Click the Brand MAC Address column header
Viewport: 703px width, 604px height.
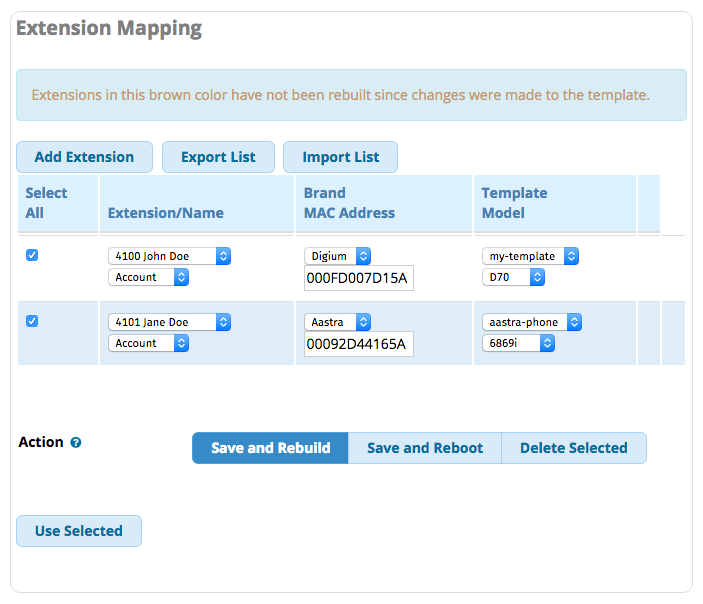[349, 203]
